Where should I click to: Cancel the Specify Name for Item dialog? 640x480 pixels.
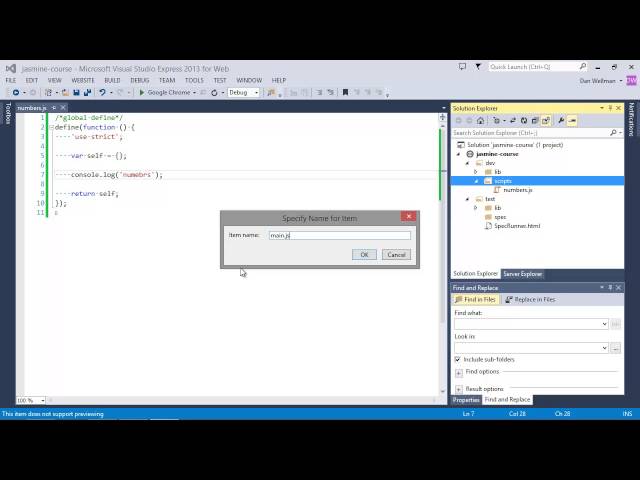[396, 255]
